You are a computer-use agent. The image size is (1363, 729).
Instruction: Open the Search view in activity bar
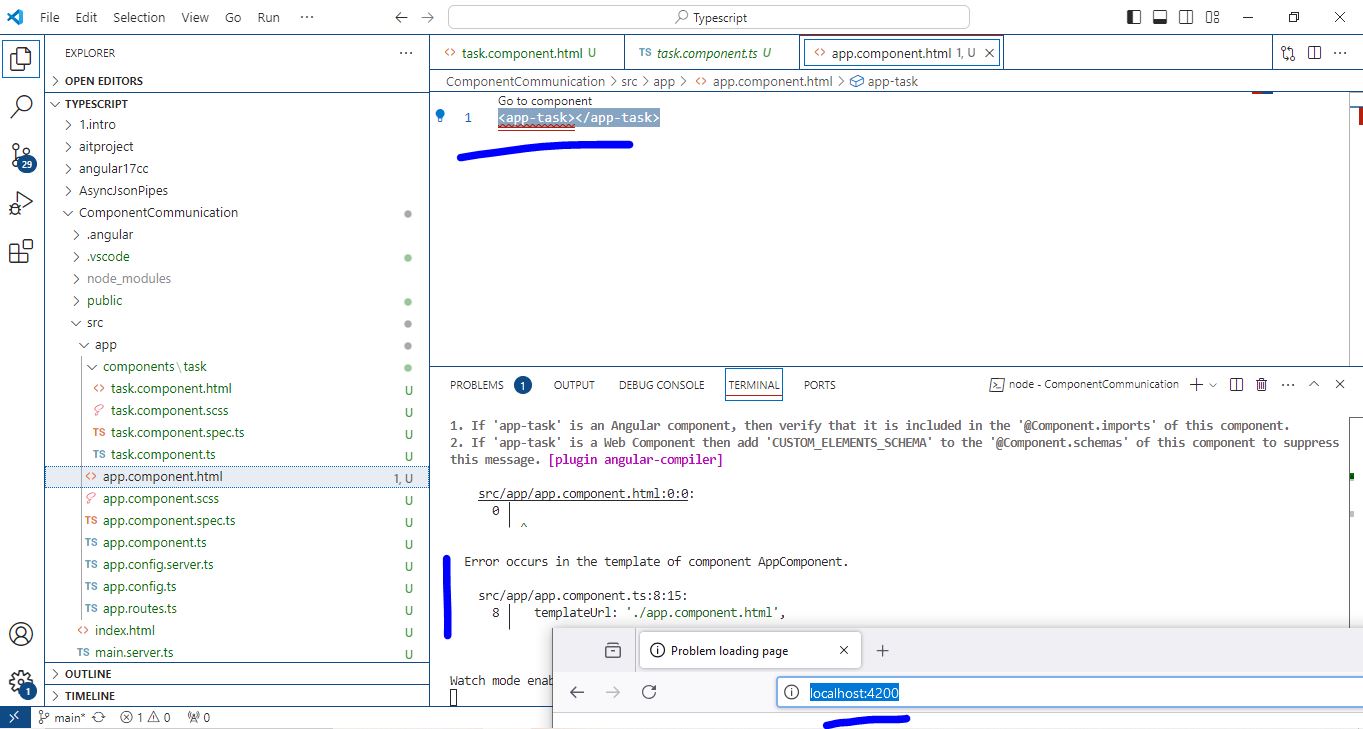tap(21, 107)
